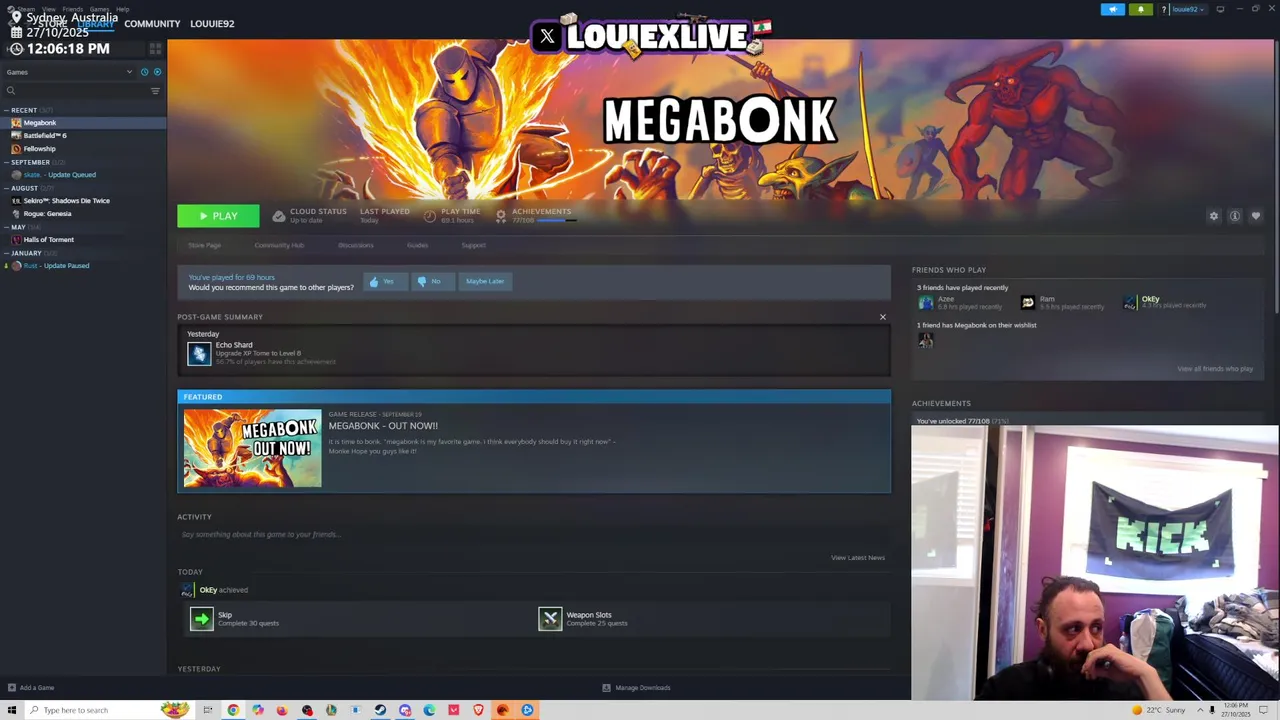Open the Community Hub link
Image resolution: width=1280 pixels, height=720 pixels.
[279, 245]
